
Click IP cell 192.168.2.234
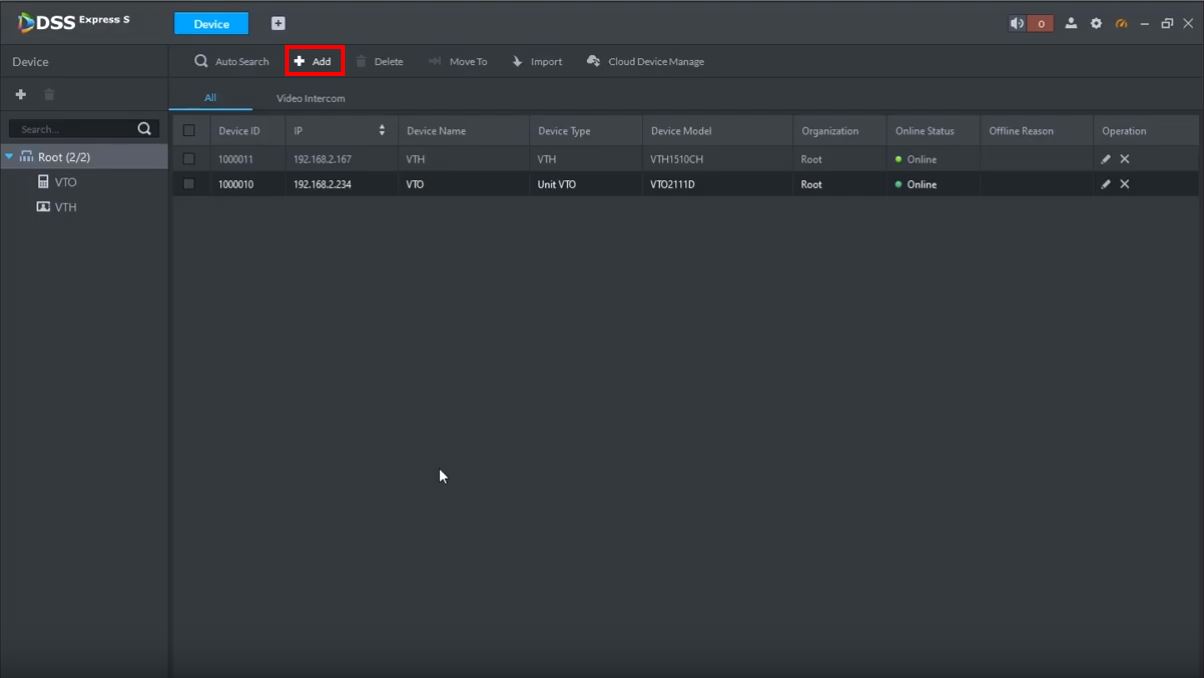point(322,184)
